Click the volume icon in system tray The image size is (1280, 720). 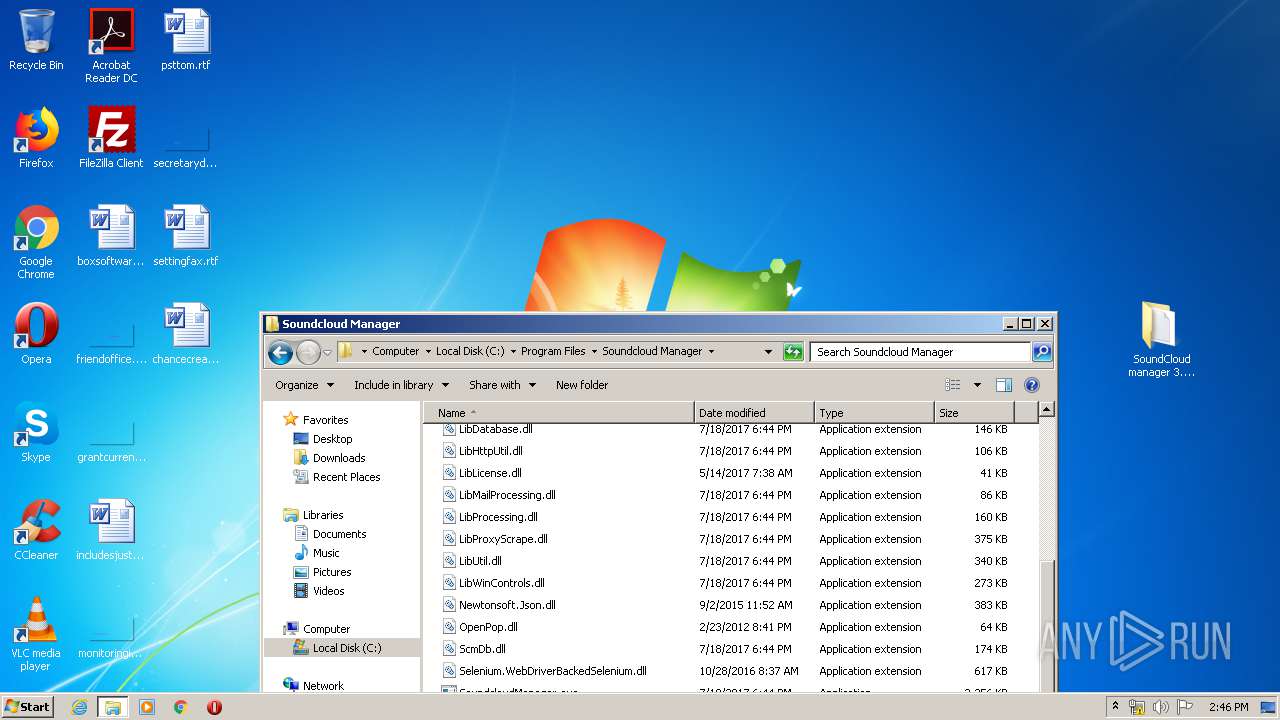click(1161, 707)
